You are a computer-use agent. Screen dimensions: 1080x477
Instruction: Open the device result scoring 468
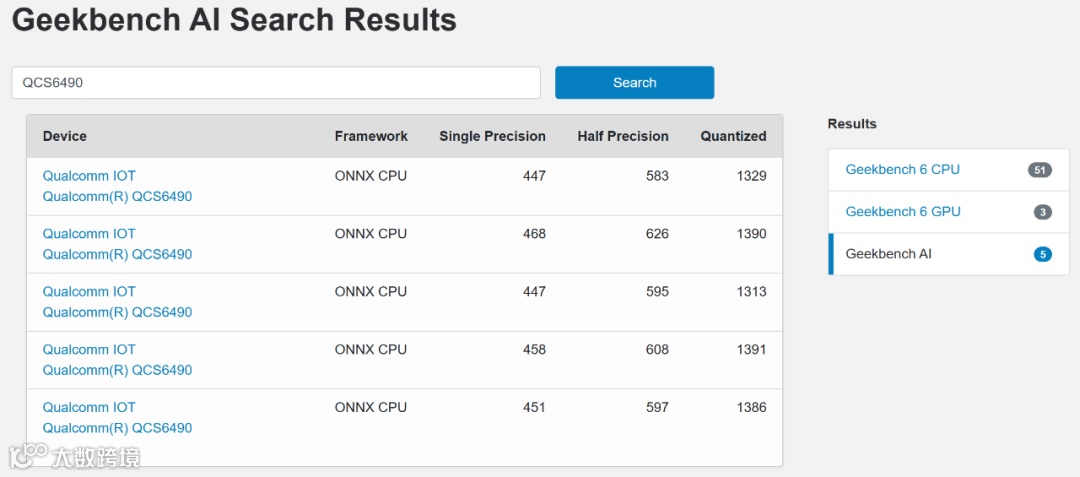[x=89, y=234]
